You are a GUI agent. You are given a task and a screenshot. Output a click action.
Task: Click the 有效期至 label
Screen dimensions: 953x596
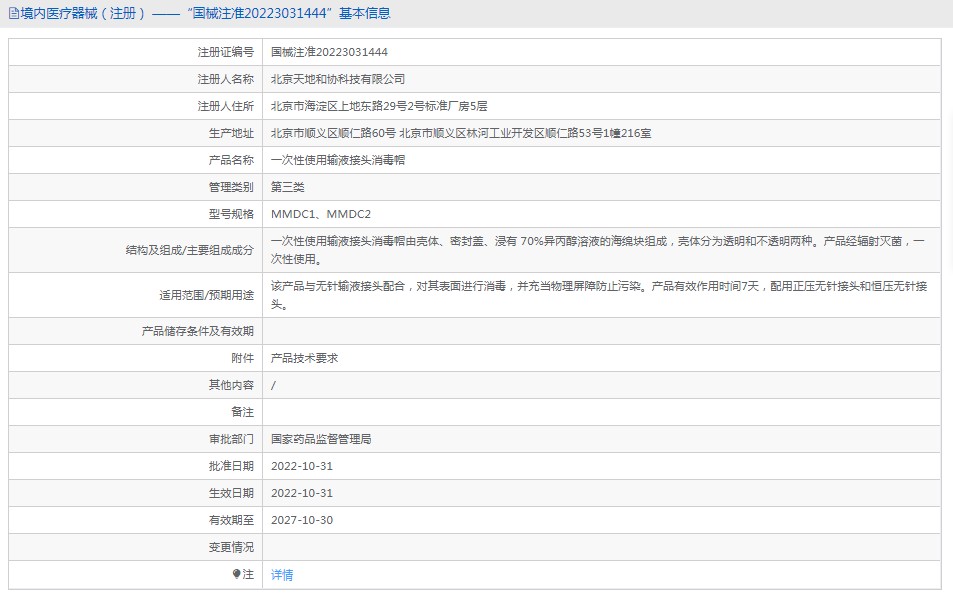pos(231,520)
